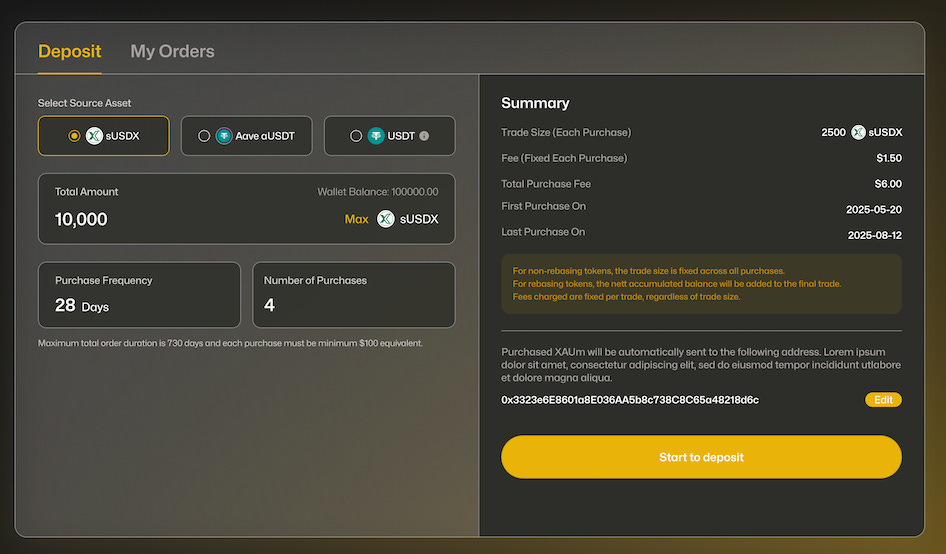946x554 pixels.
Task: Click the Aave aUSDT token icon
Action: (x=224, y=136)
